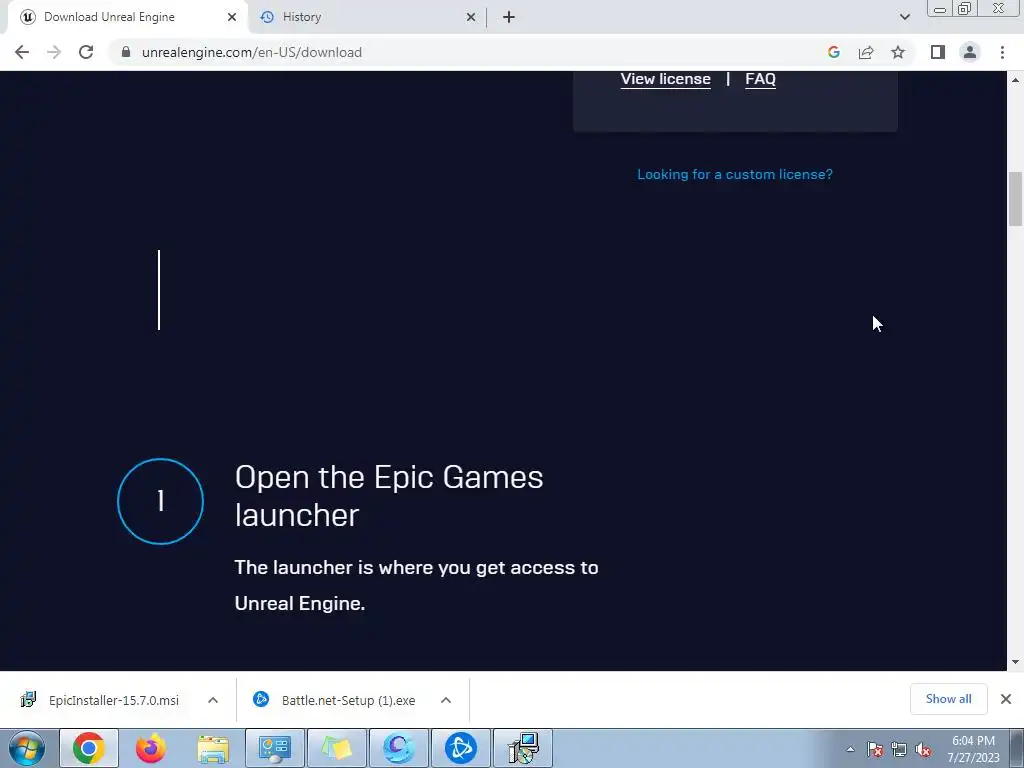Open the Chrome profile menu
The width and height of the screenshot is (1024, 768).
point(970,52)
